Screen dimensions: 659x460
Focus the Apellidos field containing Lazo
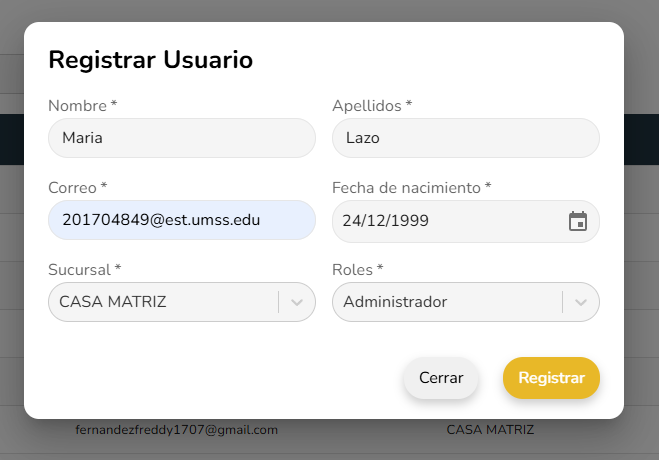click(465, 138)
